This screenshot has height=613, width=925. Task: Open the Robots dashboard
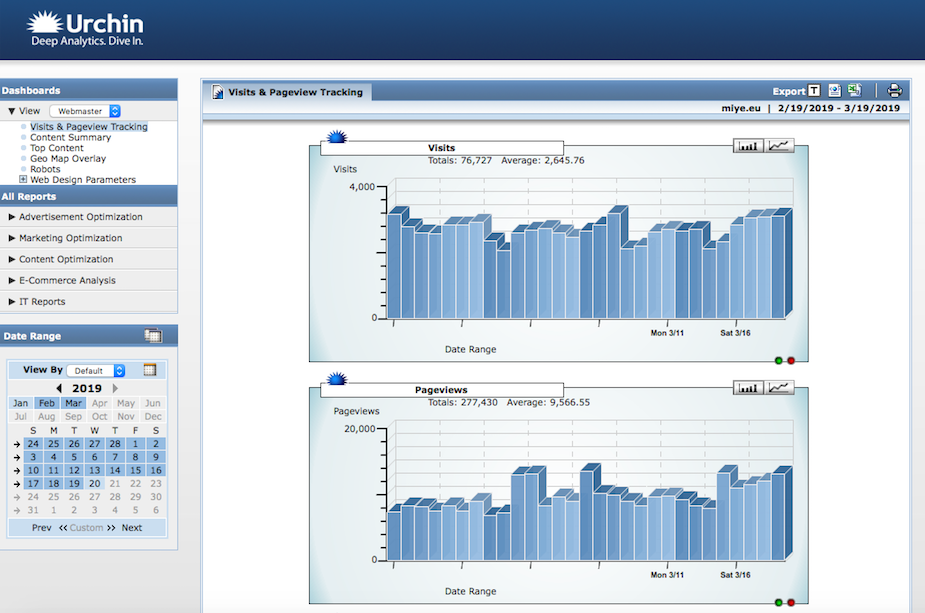[45, 169]
